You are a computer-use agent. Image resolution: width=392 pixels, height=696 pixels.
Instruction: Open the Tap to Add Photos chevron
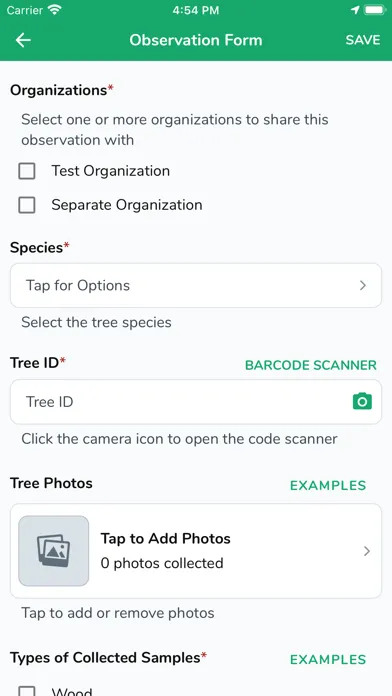point(367,551)
